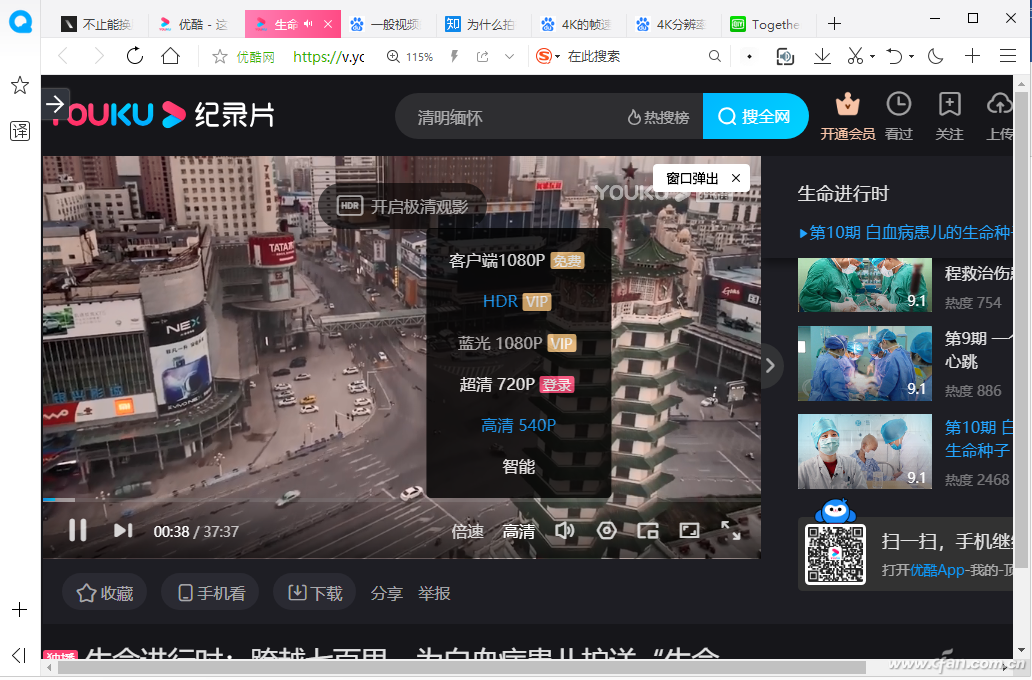Open the 115% zoom level control
Image resolution: width=1032 pixels, height=680 pixels.
(x=409, y=57)
